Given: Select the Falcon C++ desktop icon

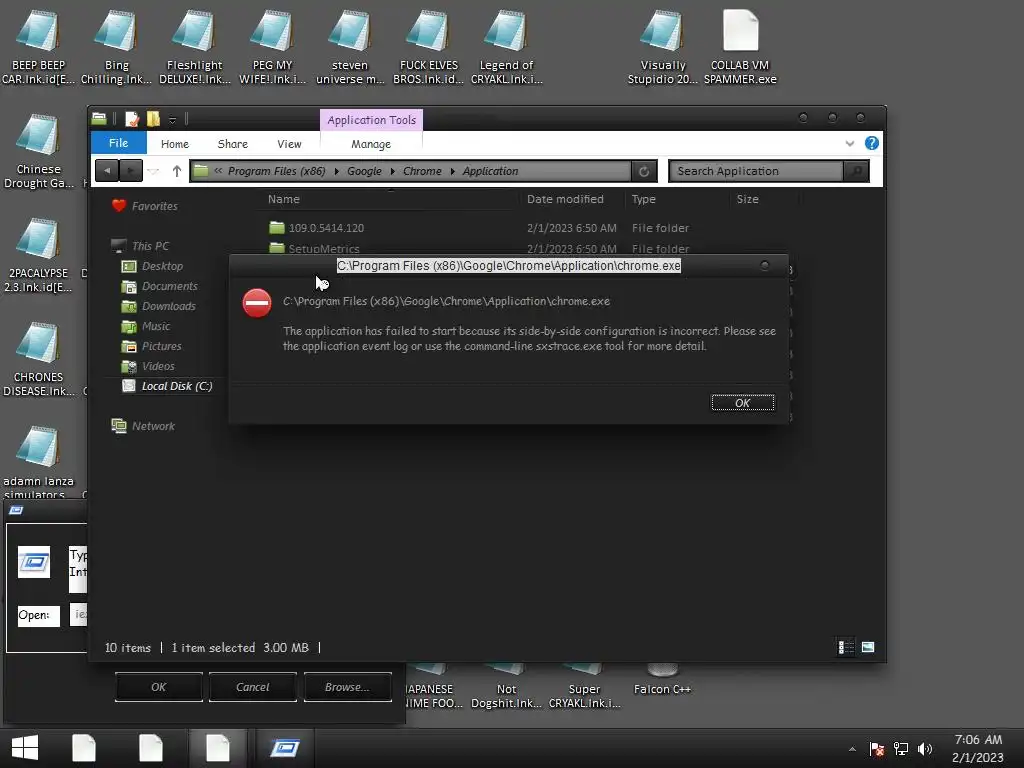Looking at the screenshot, I should 662,680.
